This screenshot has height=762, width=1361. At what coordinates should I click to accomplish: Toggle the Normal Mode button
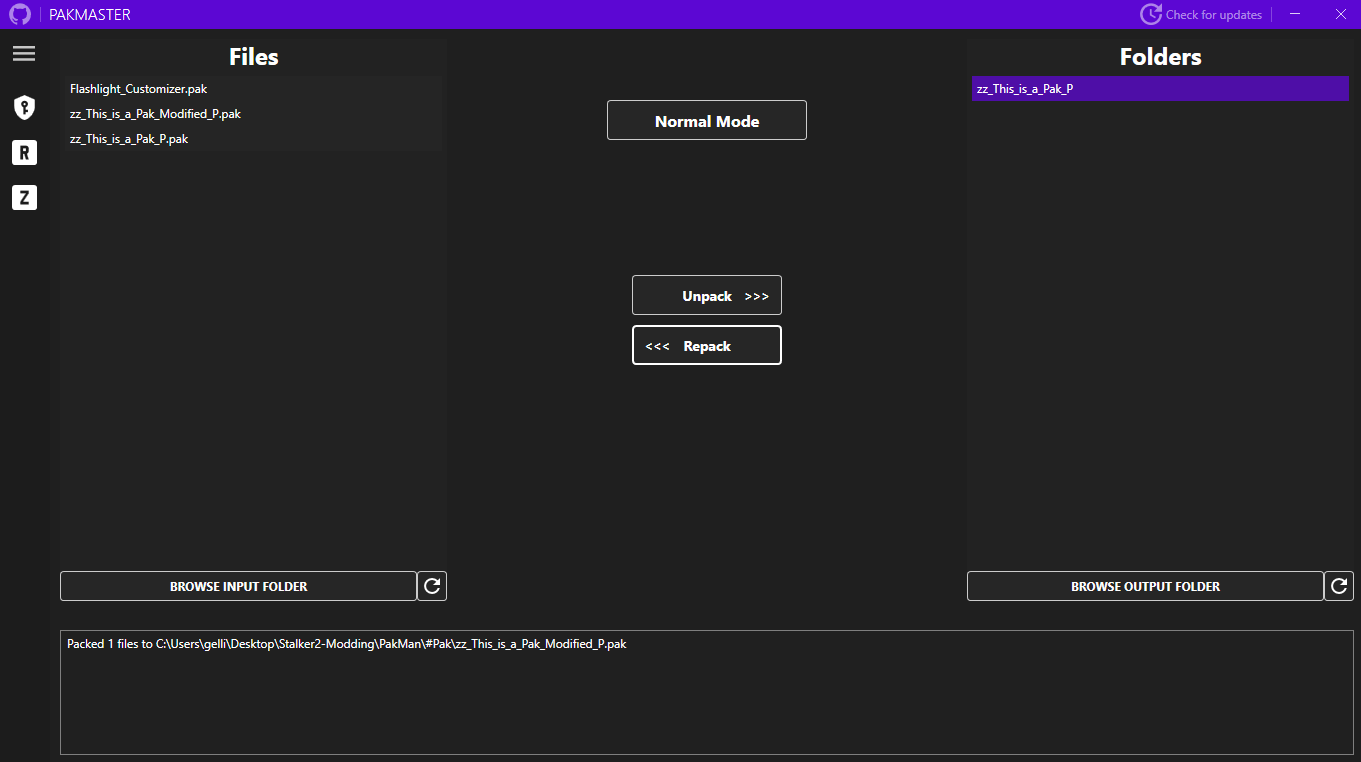[707, 120]
